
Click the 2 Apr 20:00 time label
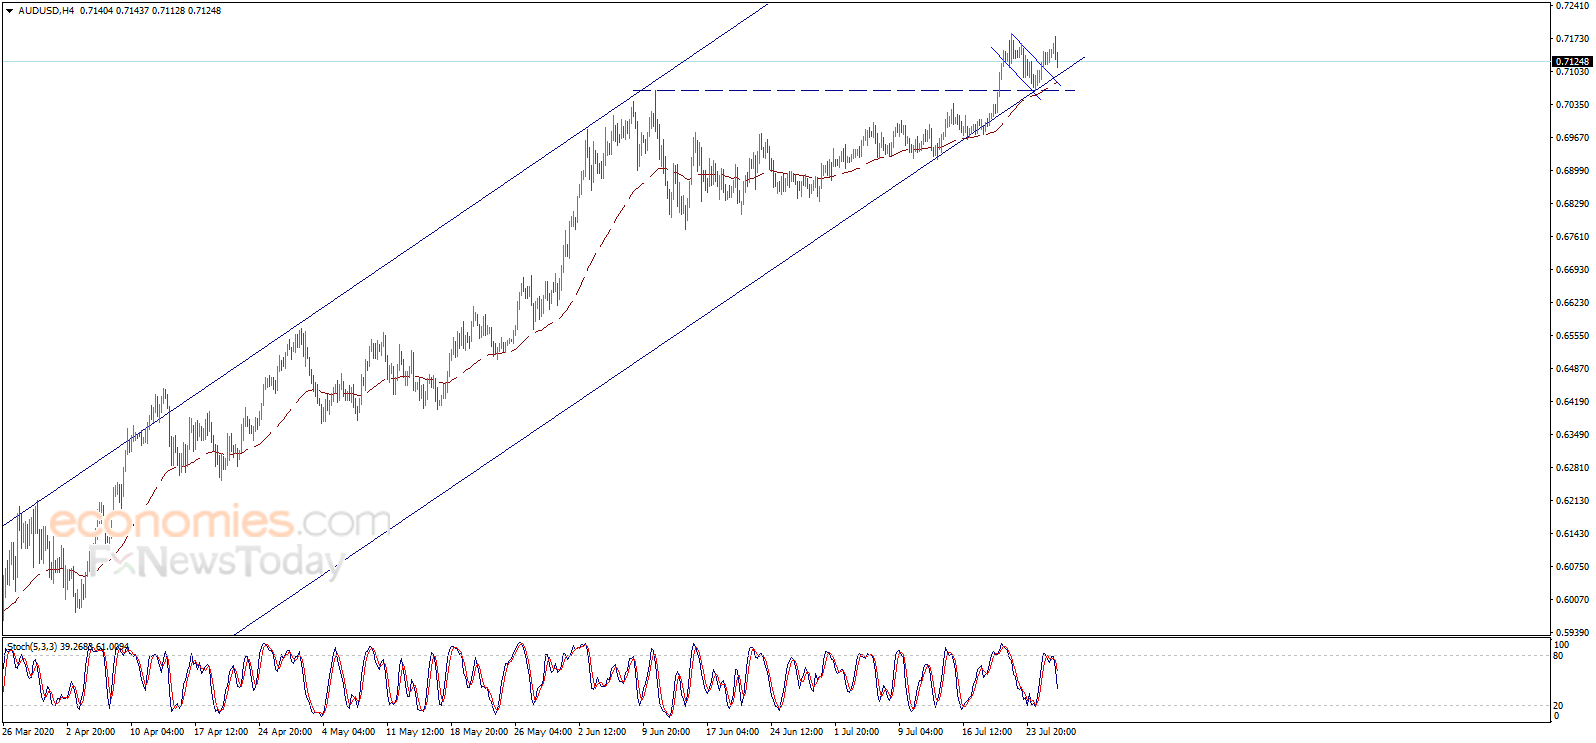click(x=90, y=732)
